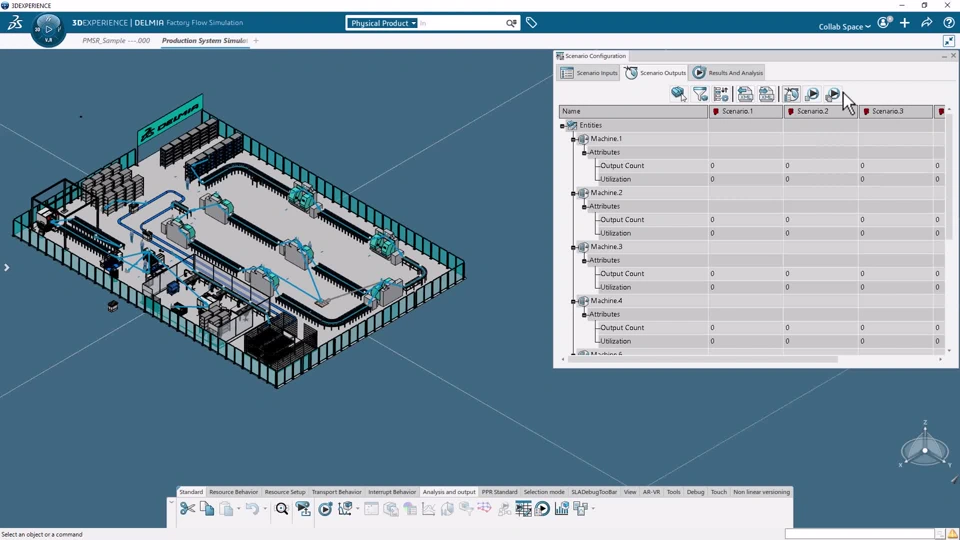The width and height of the screenshot is (960, 540).
Task: Click the export XML icon
Action: (766, 94)
